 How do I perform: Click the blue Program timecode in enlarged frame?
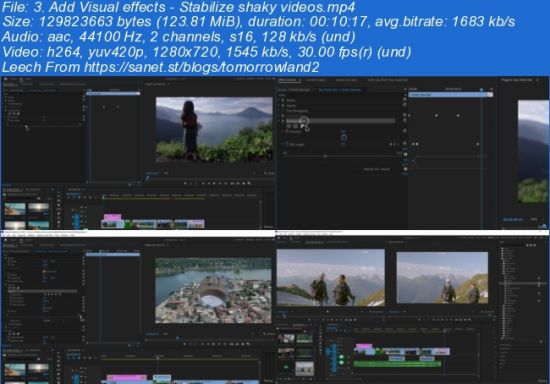point(512,220)
